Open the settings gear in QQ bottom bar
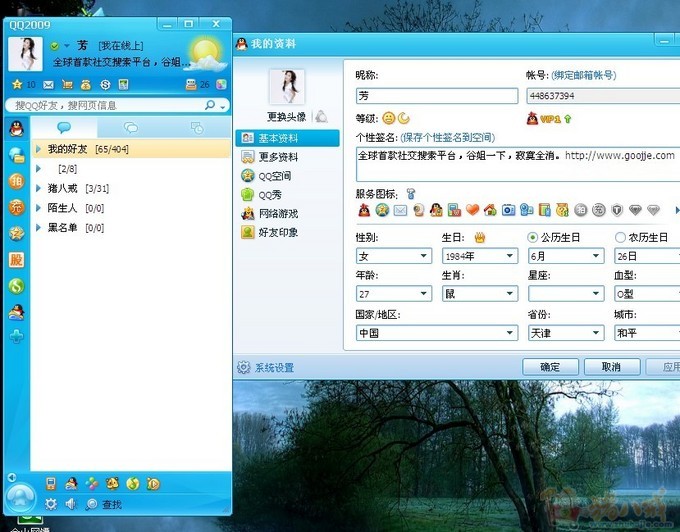 point(51,504)
